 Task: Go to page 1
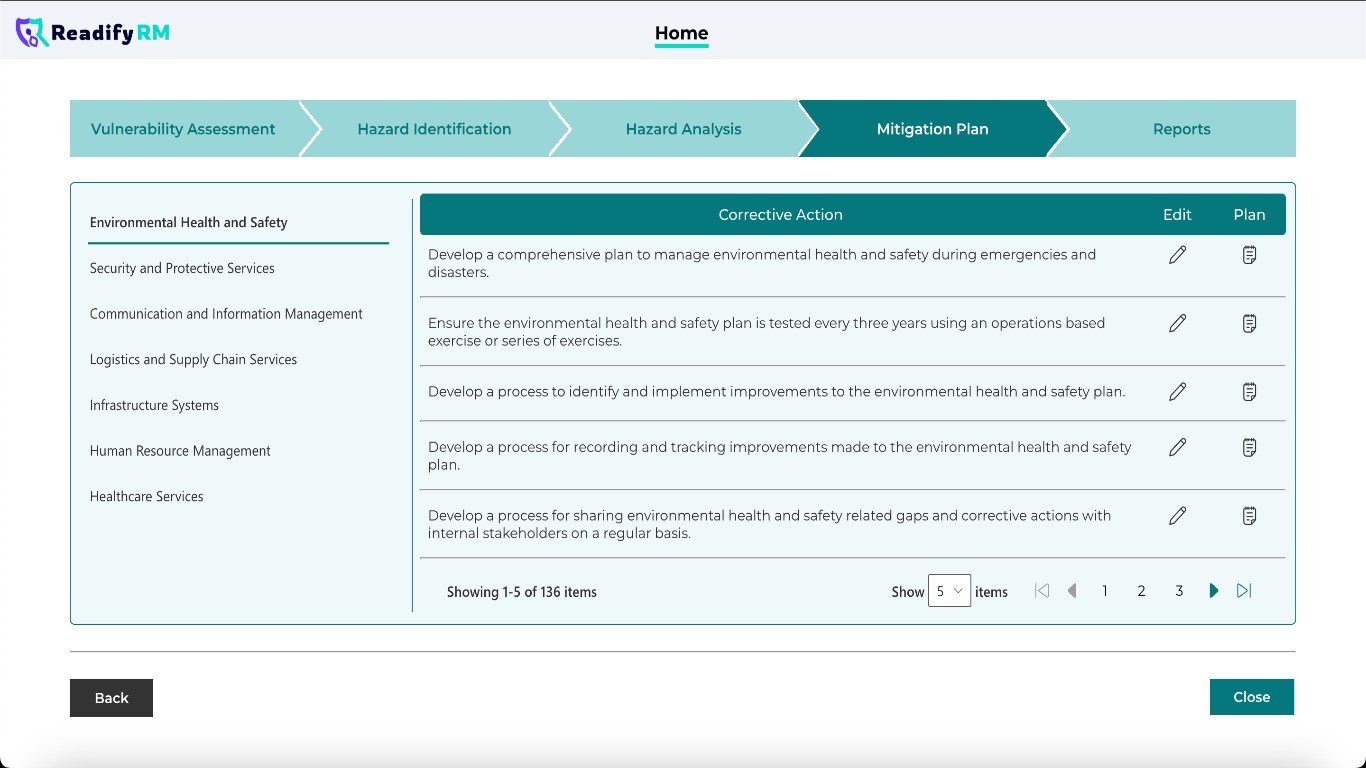(x=1105, y=591)
